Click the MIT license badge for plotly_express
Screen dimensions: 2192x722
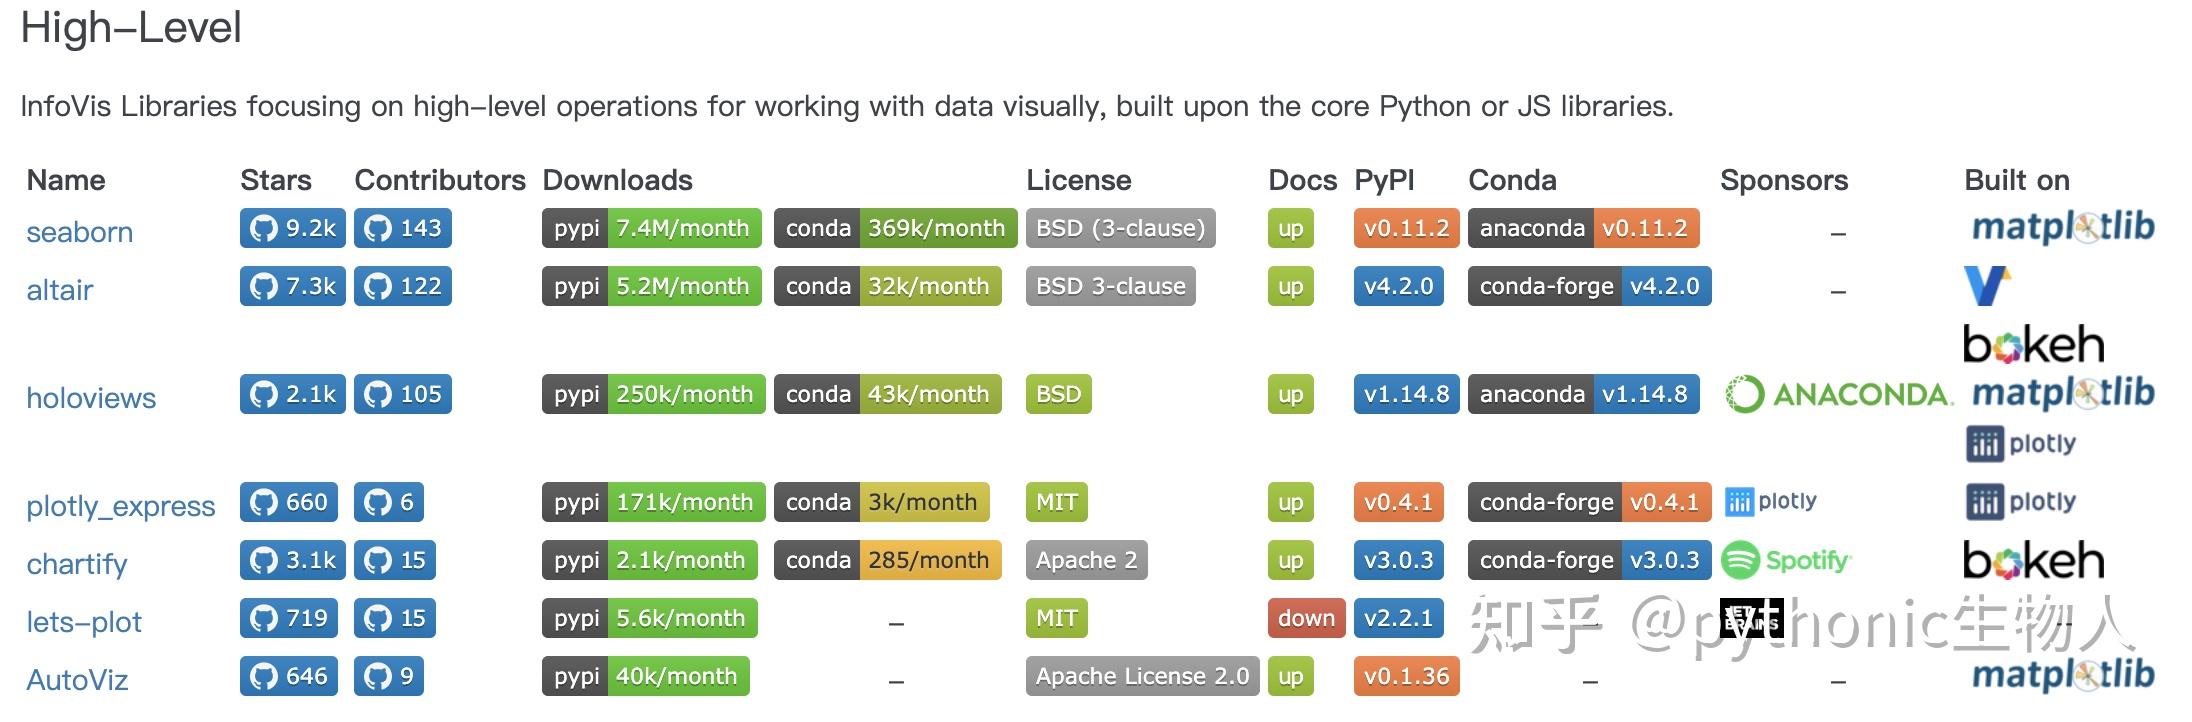(x=1057, y=501)
